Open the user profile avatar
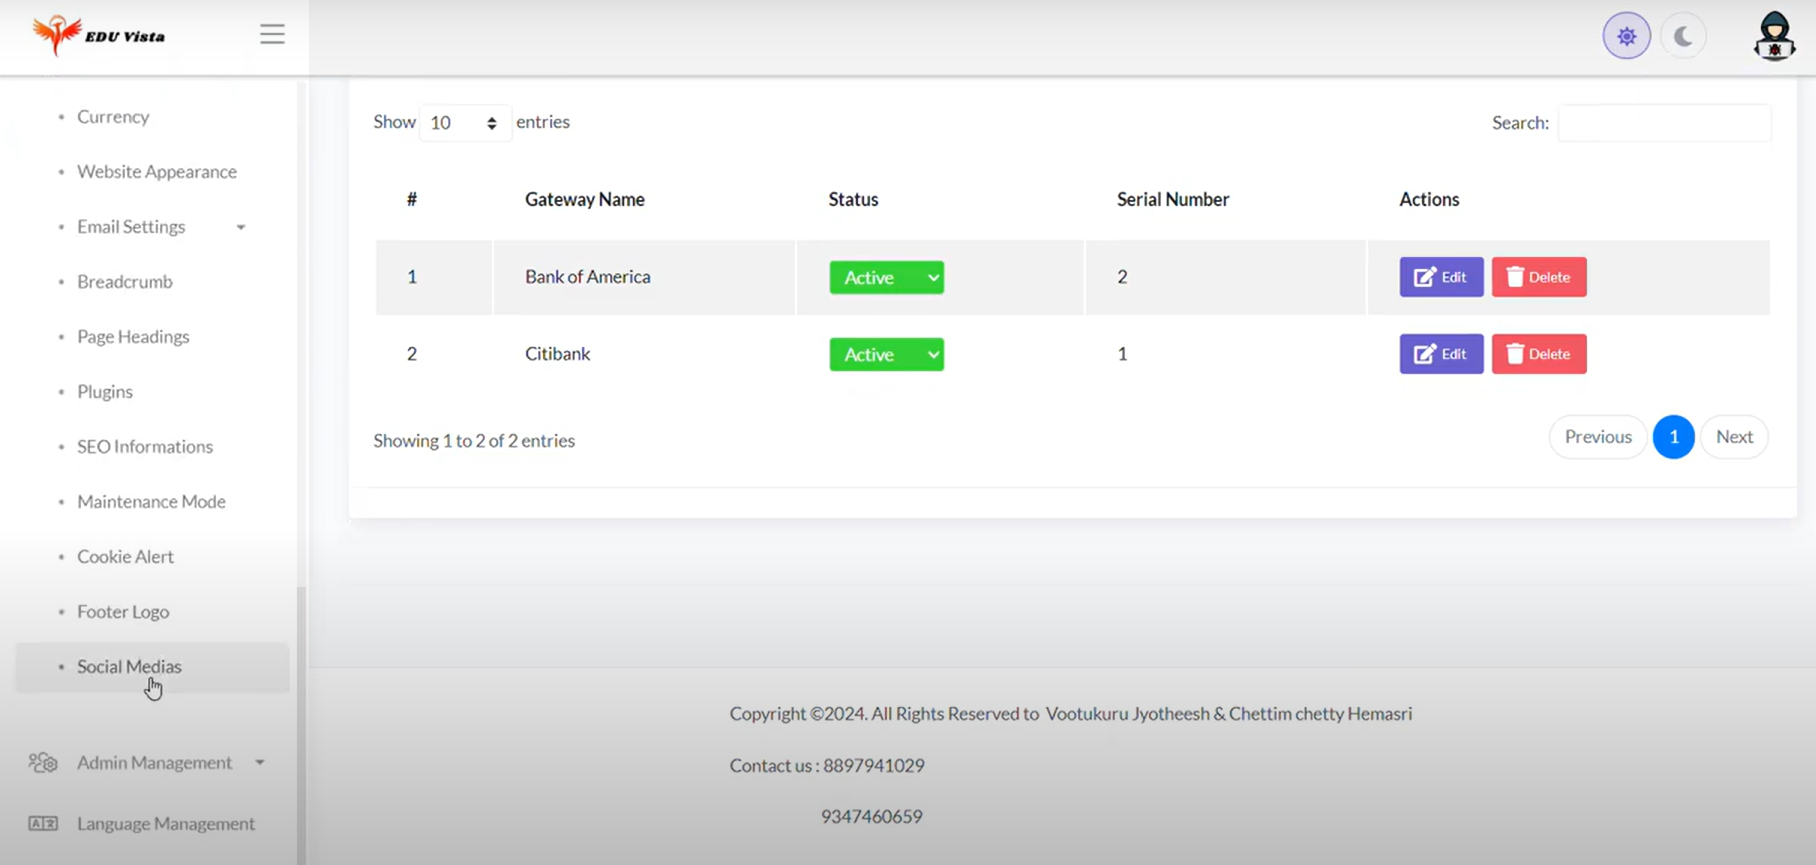This screenshot has height=865, width=1816. (x=1774, y=36)
